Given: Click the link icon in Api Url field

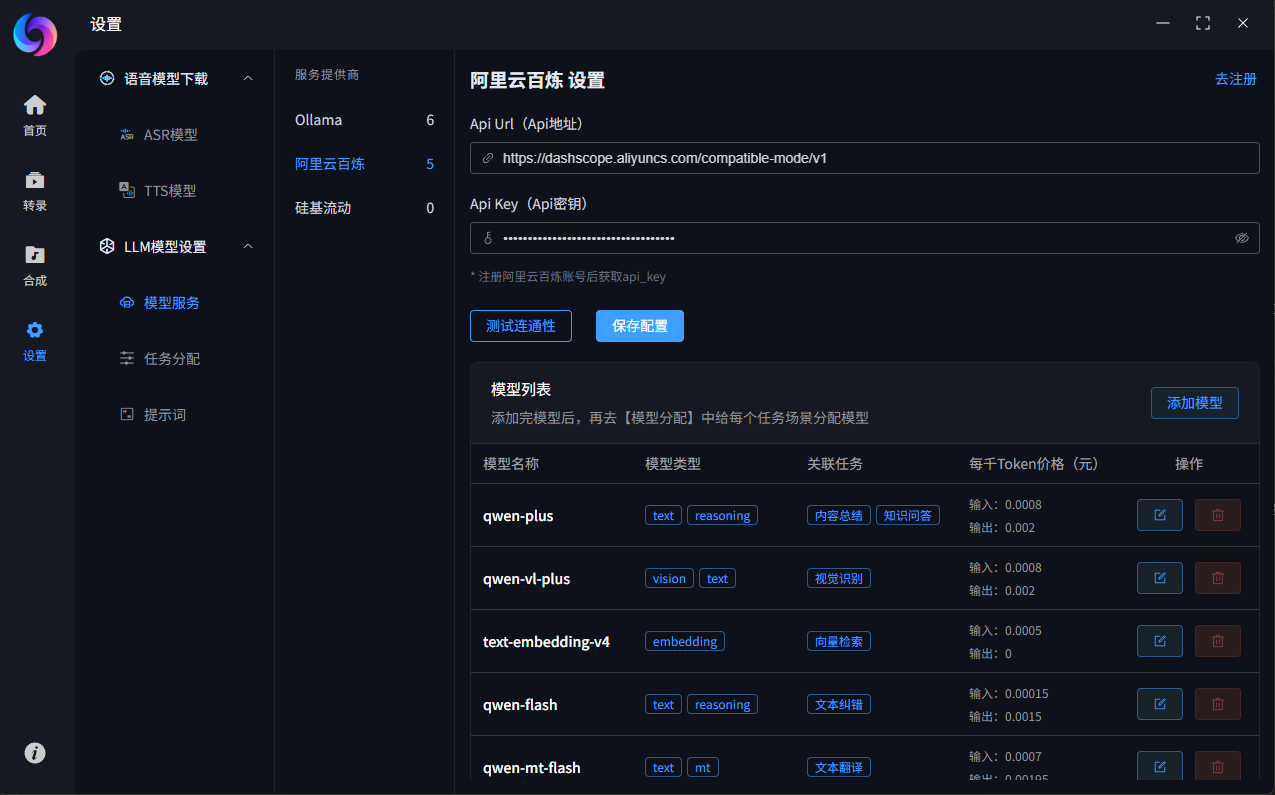Looking at the screenshot, I should point(488,158).
